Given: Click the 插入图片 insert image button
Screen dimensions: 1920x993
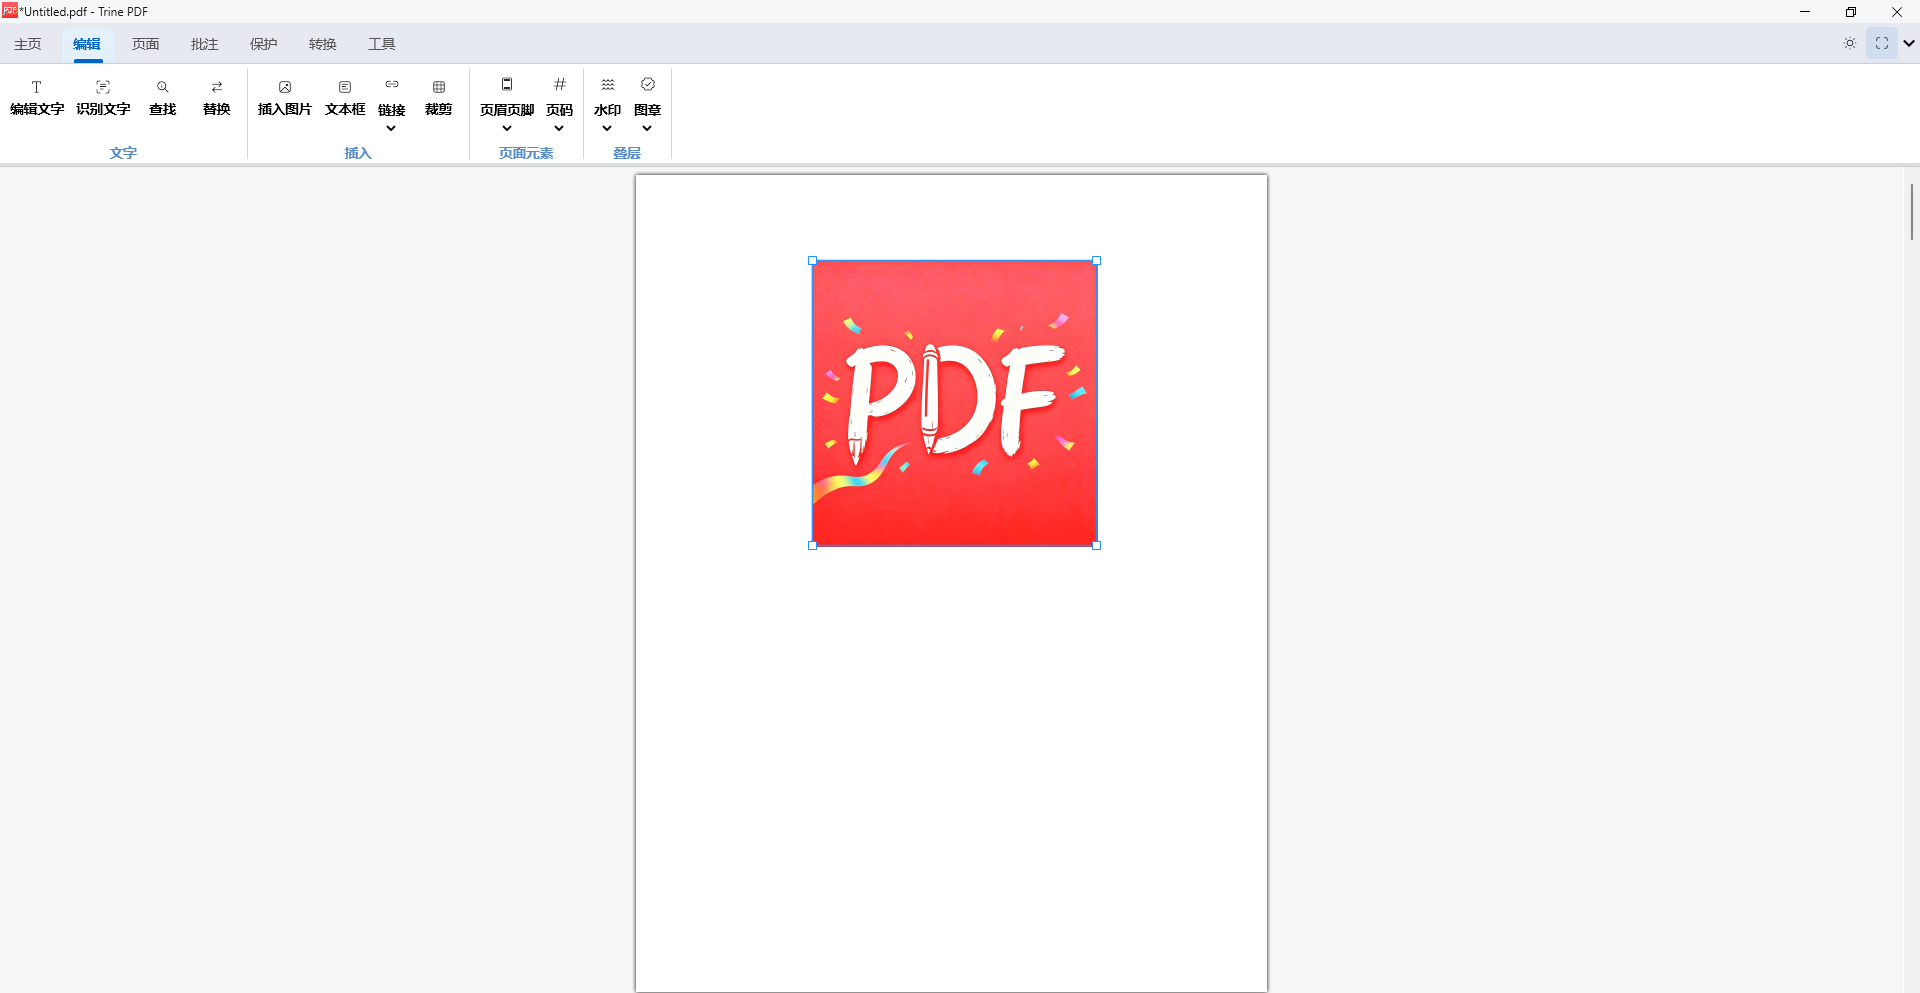Looking at the screenshot, I should pyautogui.click(x=285, y=98).
